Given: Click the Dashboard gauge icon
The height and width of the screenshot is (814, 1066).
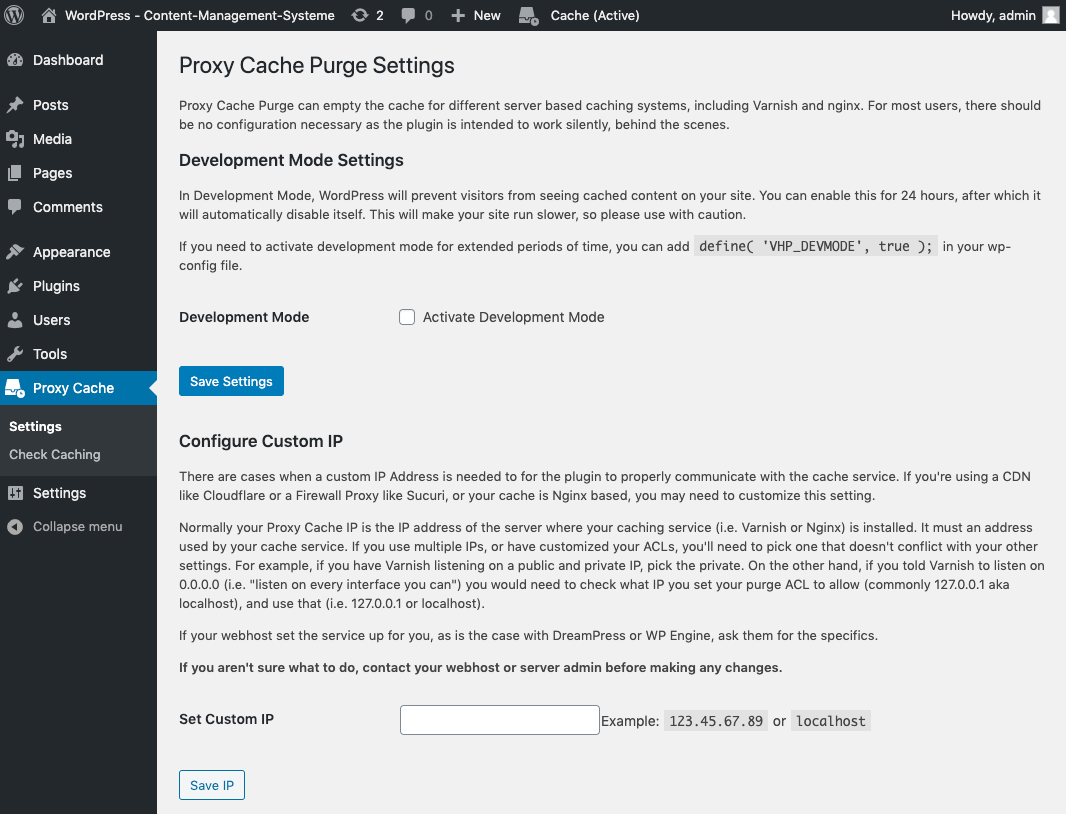Looking at the screenshot, I should point(15,60).
